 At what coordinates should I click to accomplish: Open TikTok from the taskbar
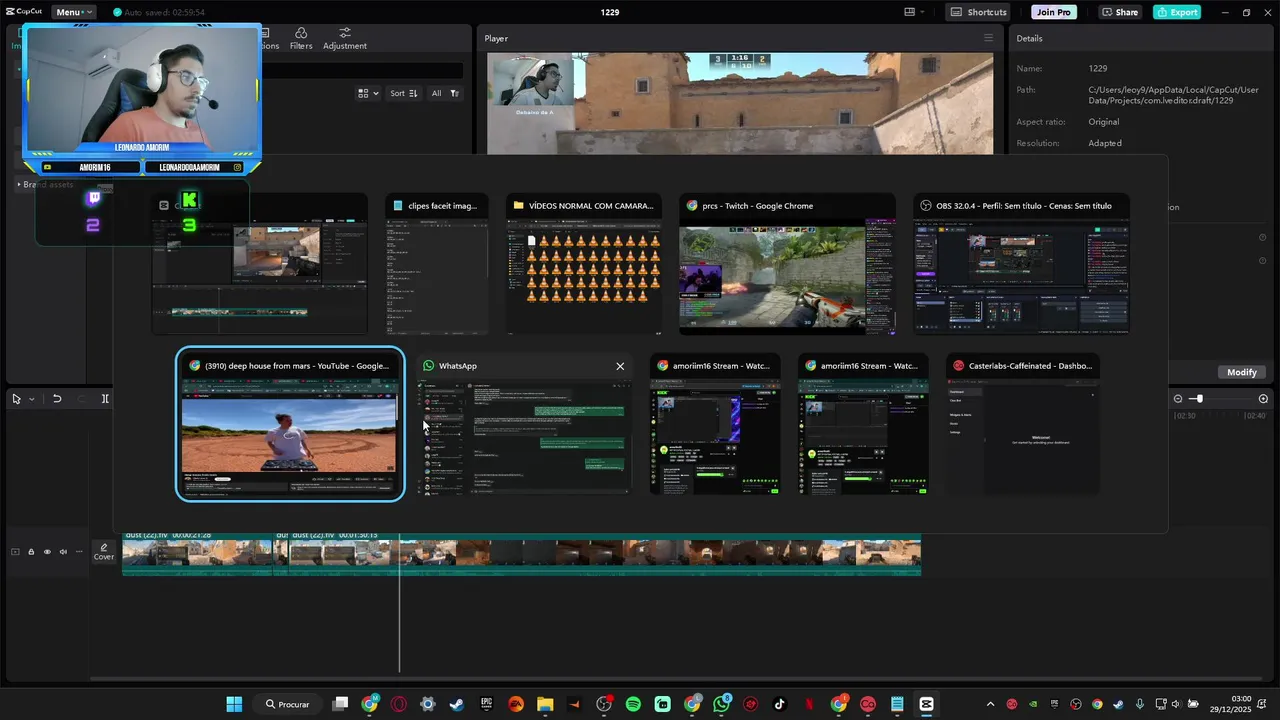click(x=780, y=704)
